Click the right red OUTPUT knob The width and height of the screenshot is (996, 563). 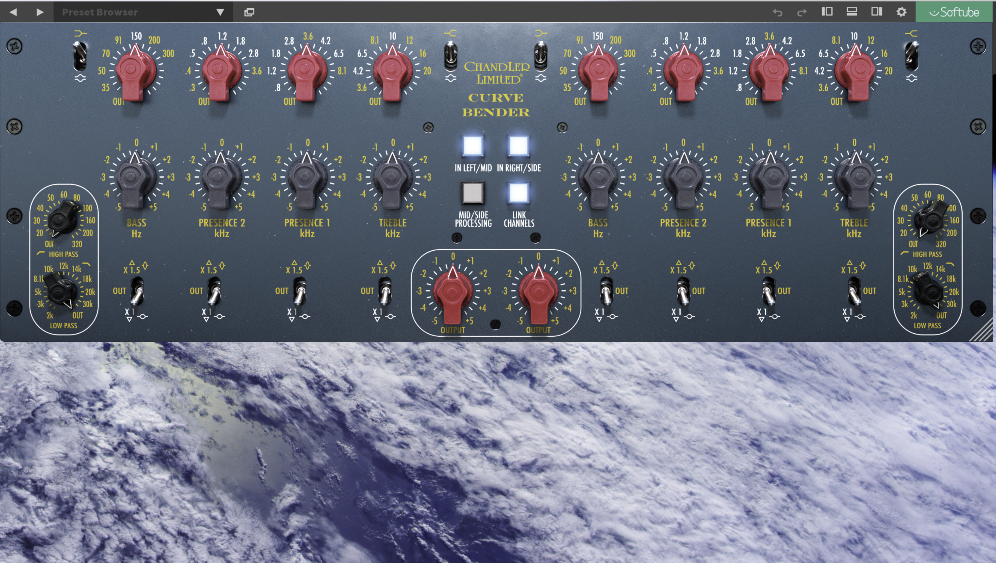click(x=538, y=294)
